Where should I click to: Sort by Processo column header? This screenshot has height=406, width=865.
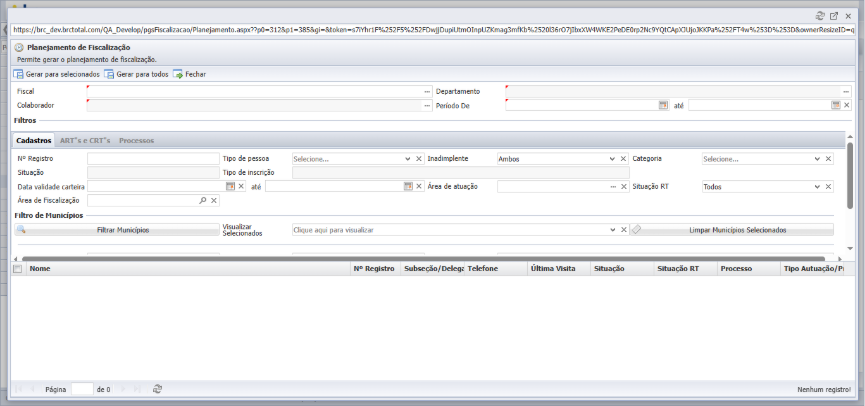pos(749,269)
